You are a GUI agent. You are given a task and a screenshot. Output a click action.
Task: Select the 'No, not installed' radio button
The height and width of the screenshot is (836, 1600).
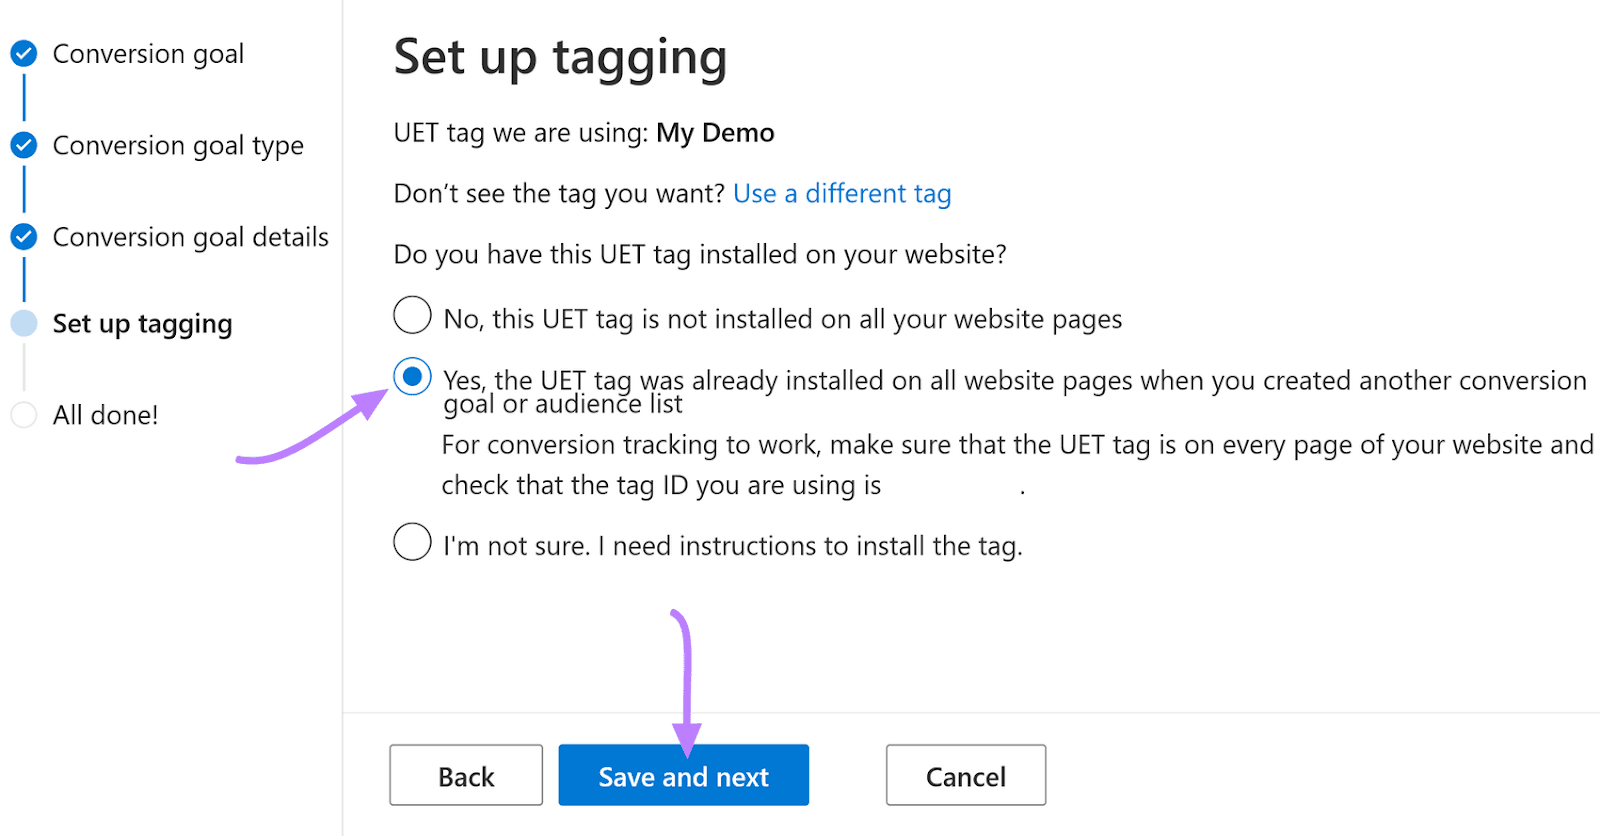pos(412,315)
